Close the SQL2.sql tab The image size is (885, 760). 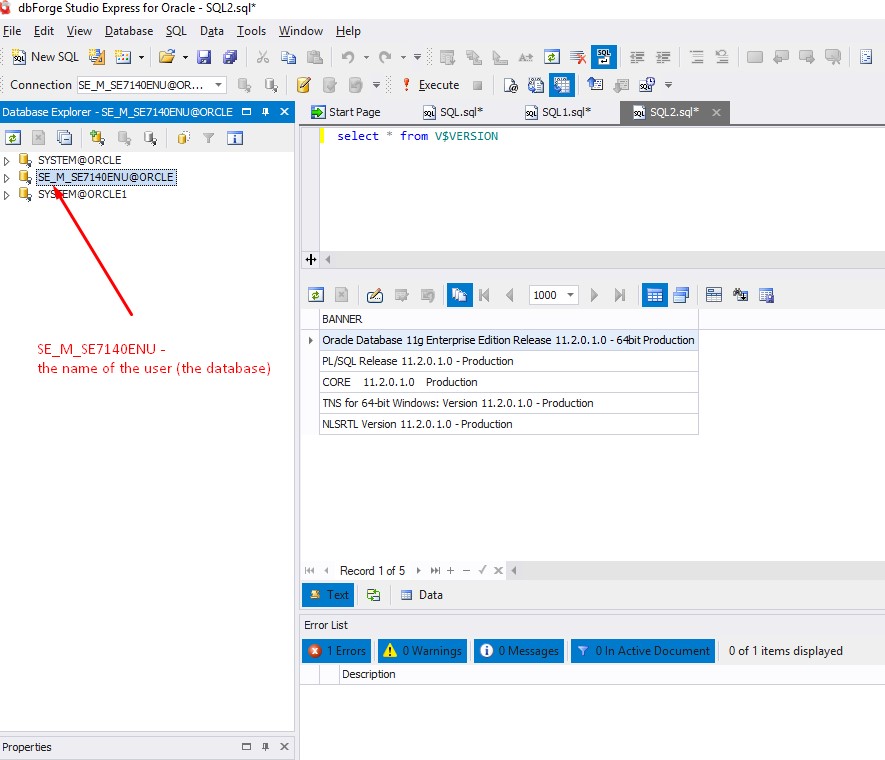pos(716,112)
